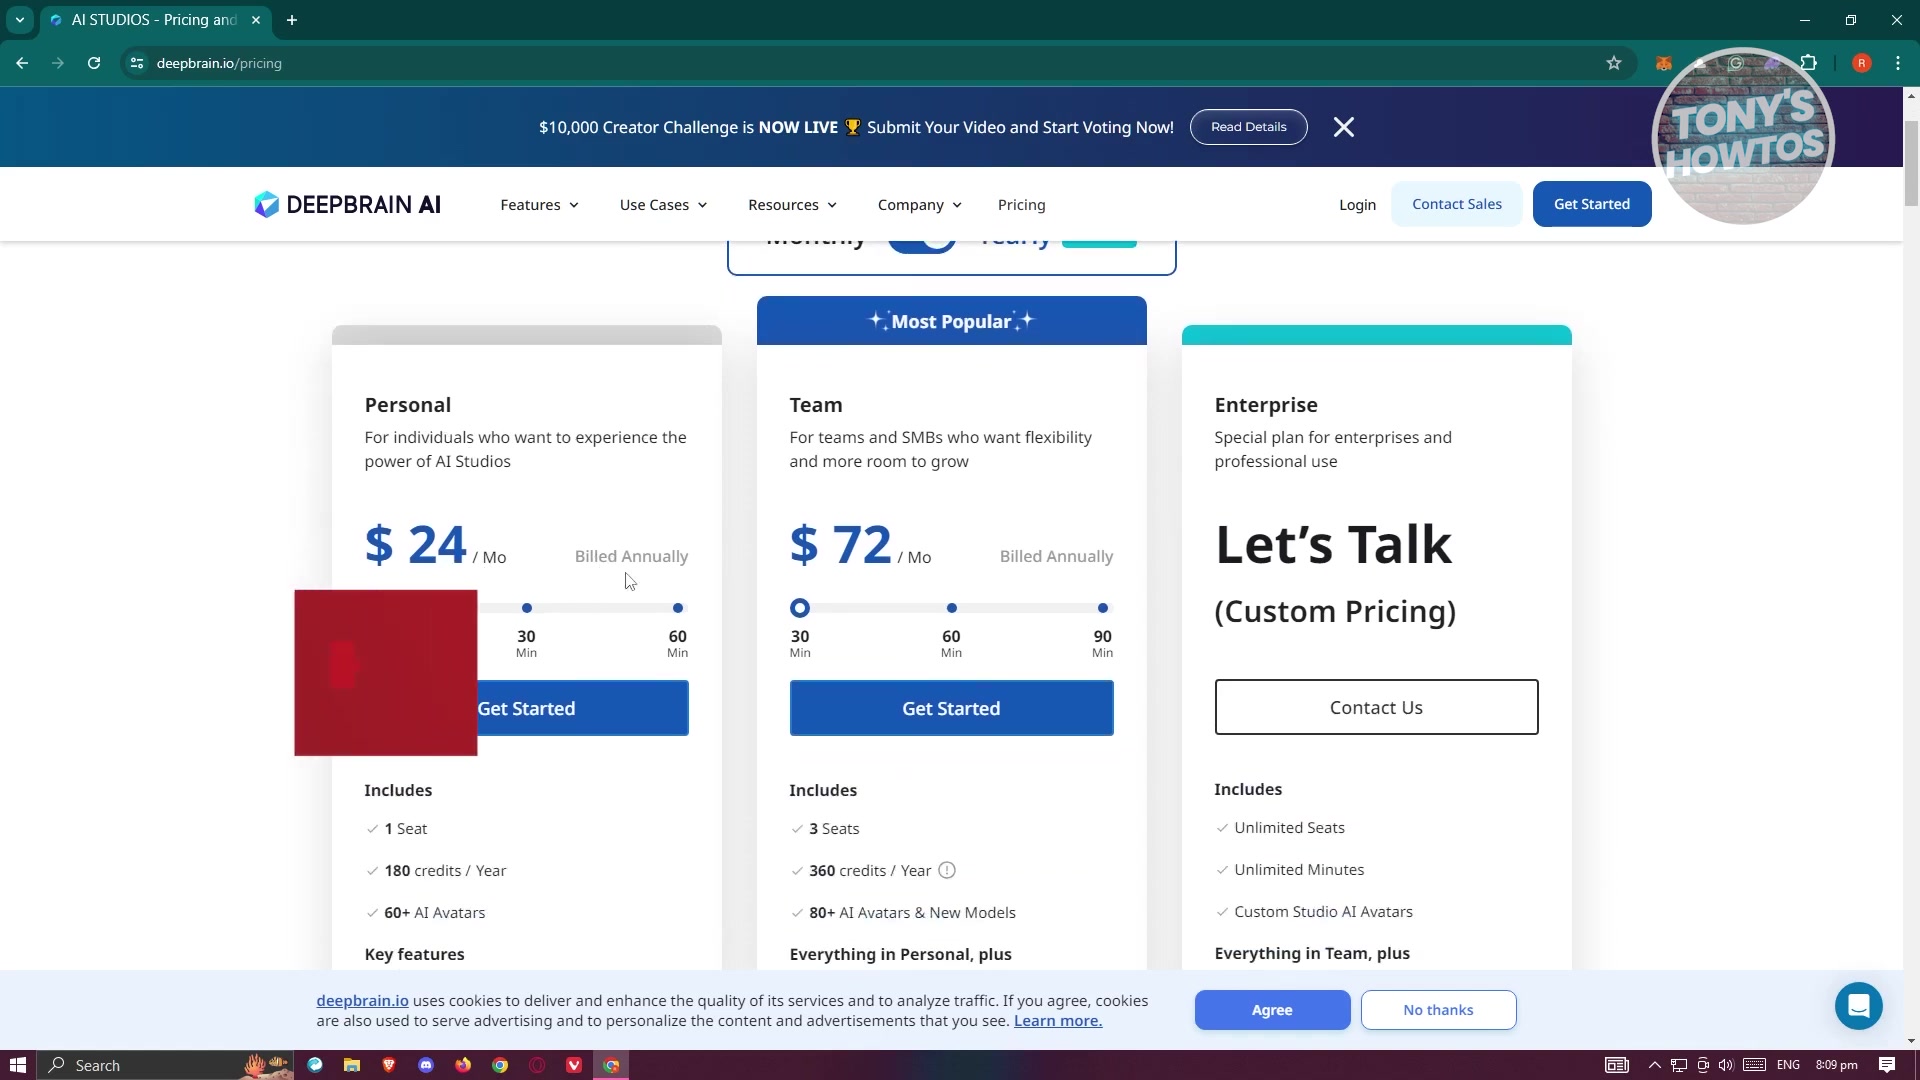The height and width of the screenshot is (1080, 1920).
Task: Open the network status tray icon
Action: (1679, 1065)
